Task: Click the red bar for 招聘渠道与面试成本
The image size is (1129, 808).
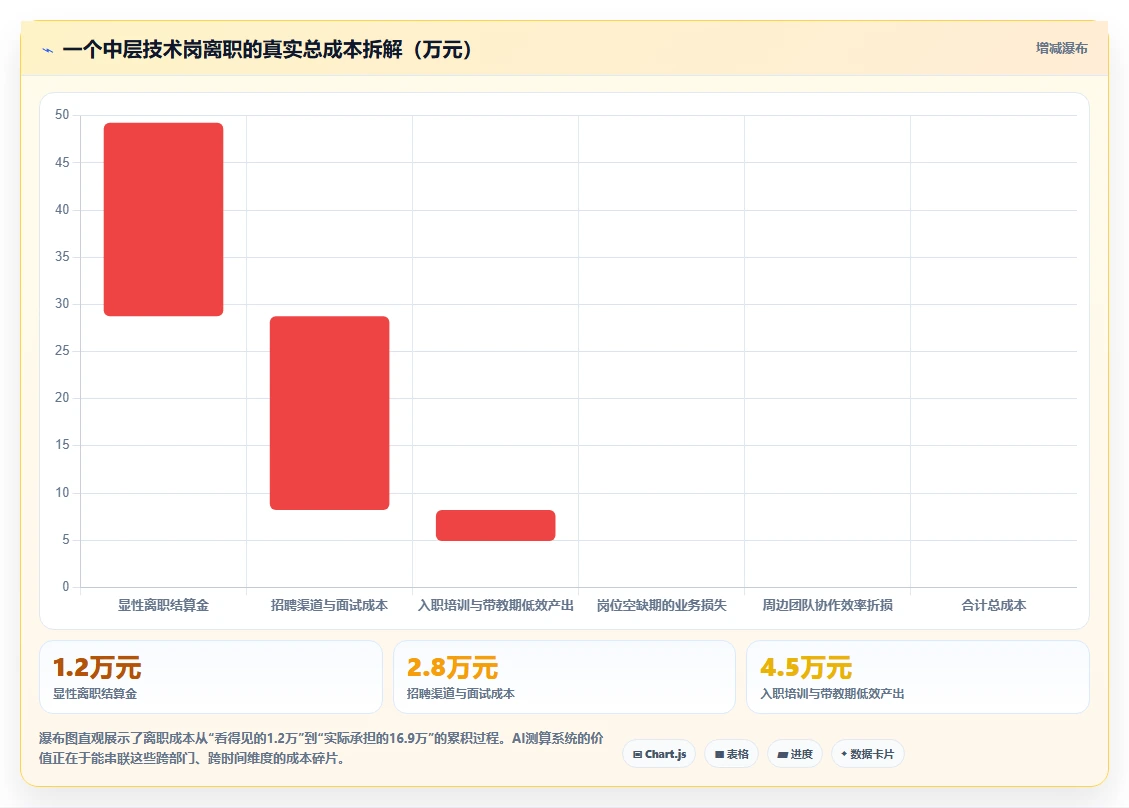Action: (x=330, y=413)
